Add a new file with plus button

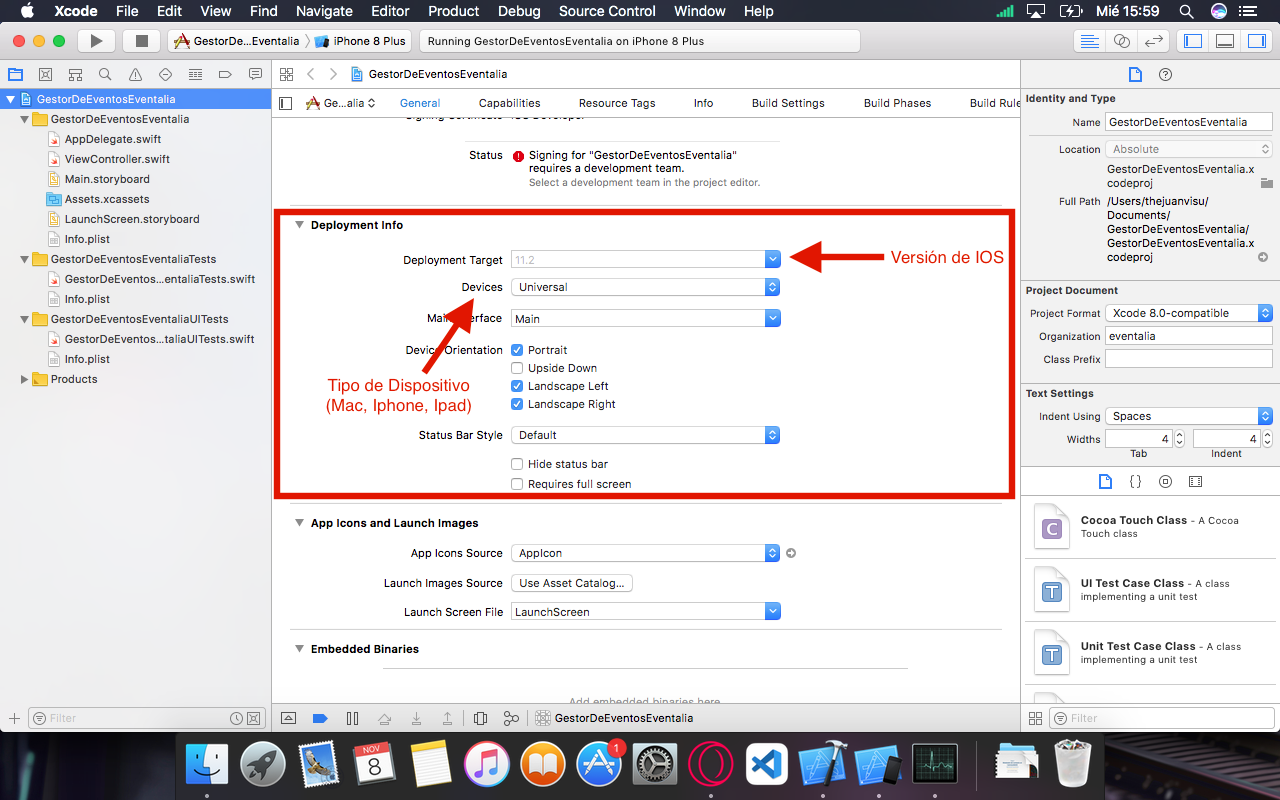[x=14, y=718]
